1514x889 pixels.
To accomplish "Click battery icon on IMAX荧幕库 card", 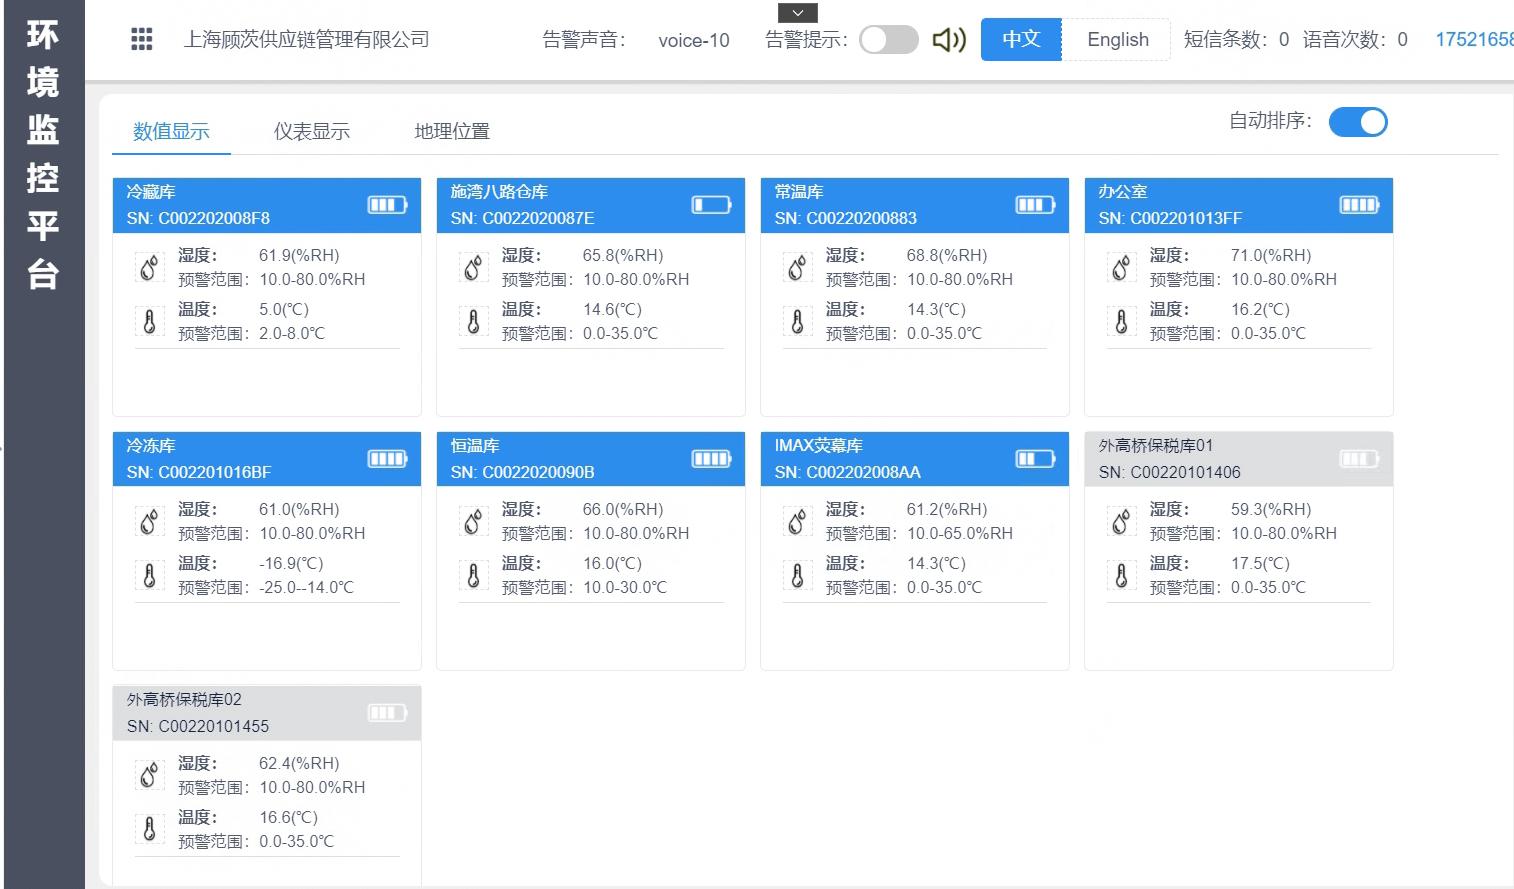I will pyautogui.click(x=1035, y=459).
